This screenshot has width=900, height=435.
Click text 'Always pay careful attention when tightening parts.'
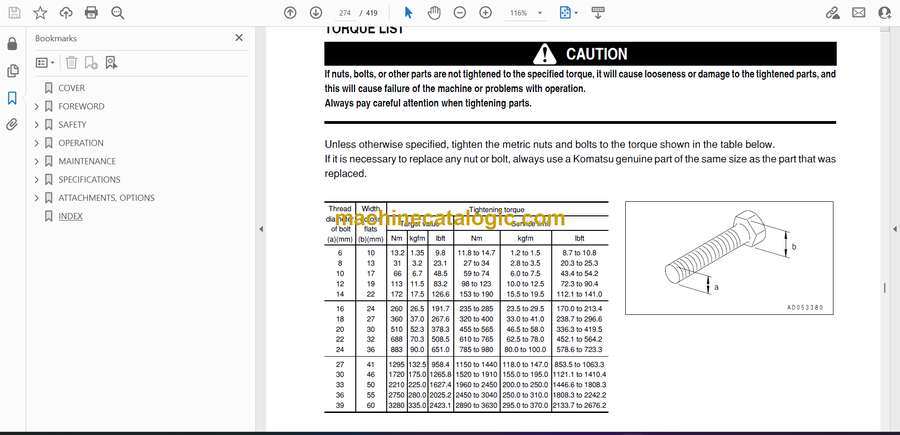428,104
